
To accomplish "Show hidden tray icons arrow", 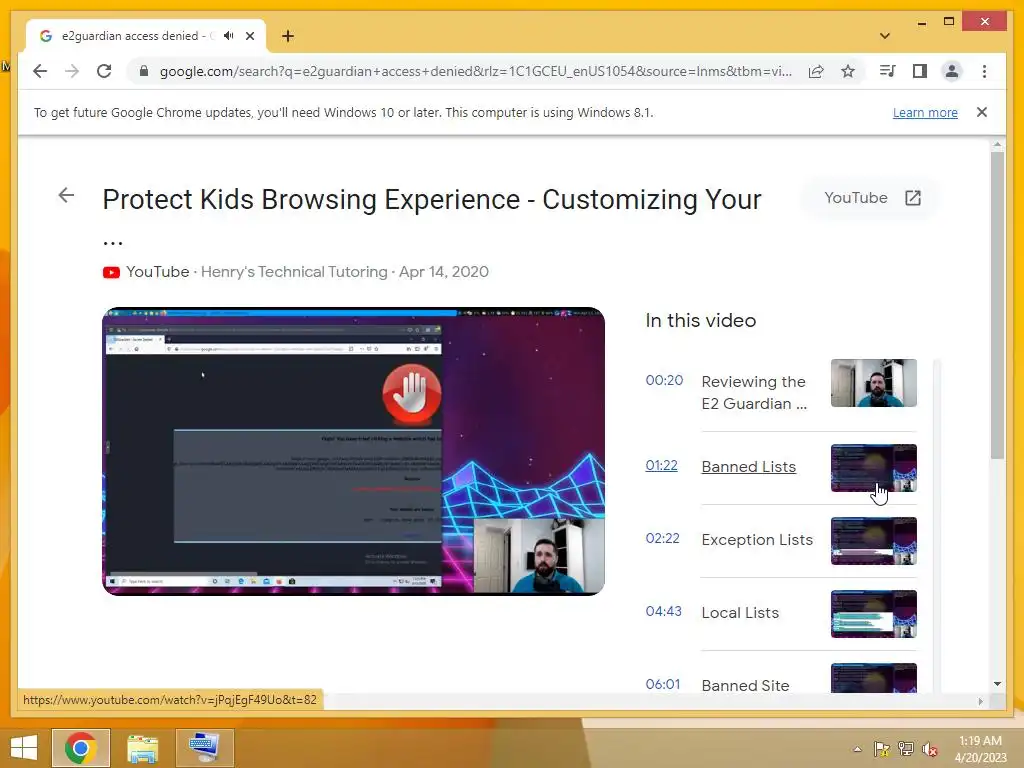I will tap(857, 749).
